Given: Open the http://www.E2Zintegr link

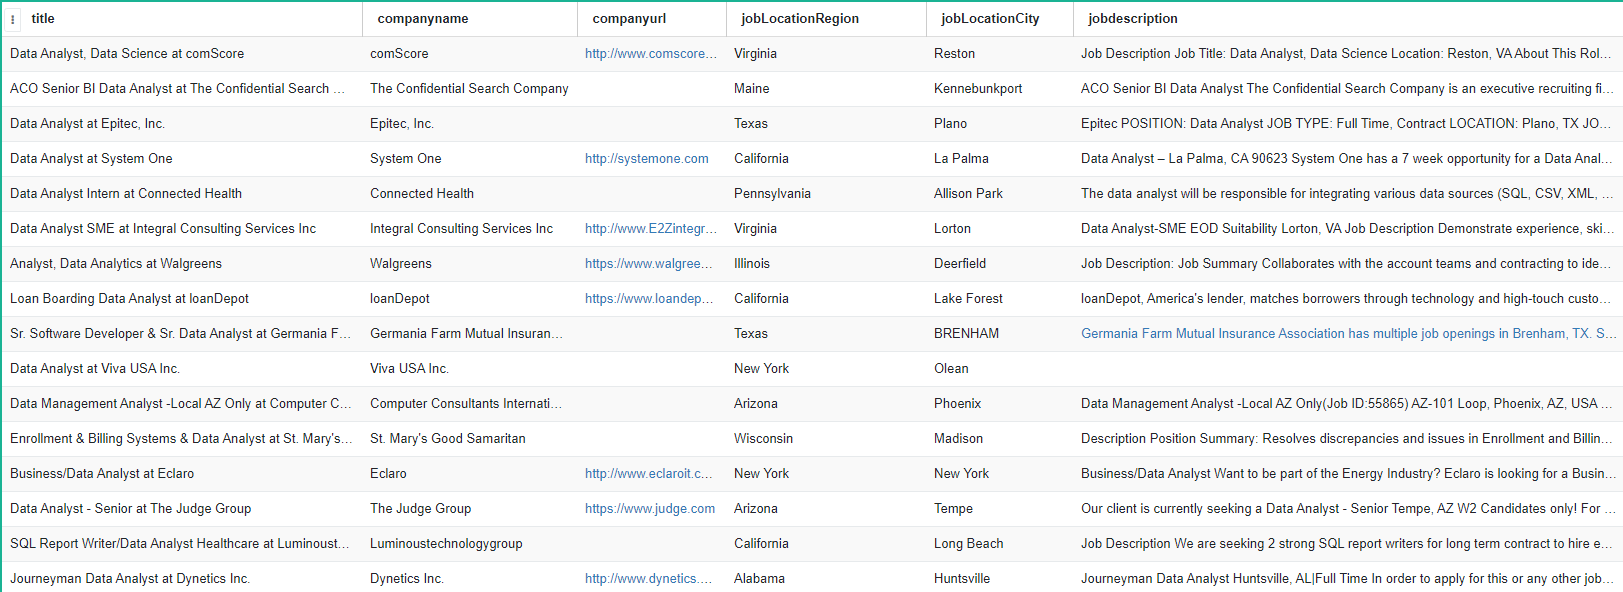Looking at the screenshot, I should [651, 229].
